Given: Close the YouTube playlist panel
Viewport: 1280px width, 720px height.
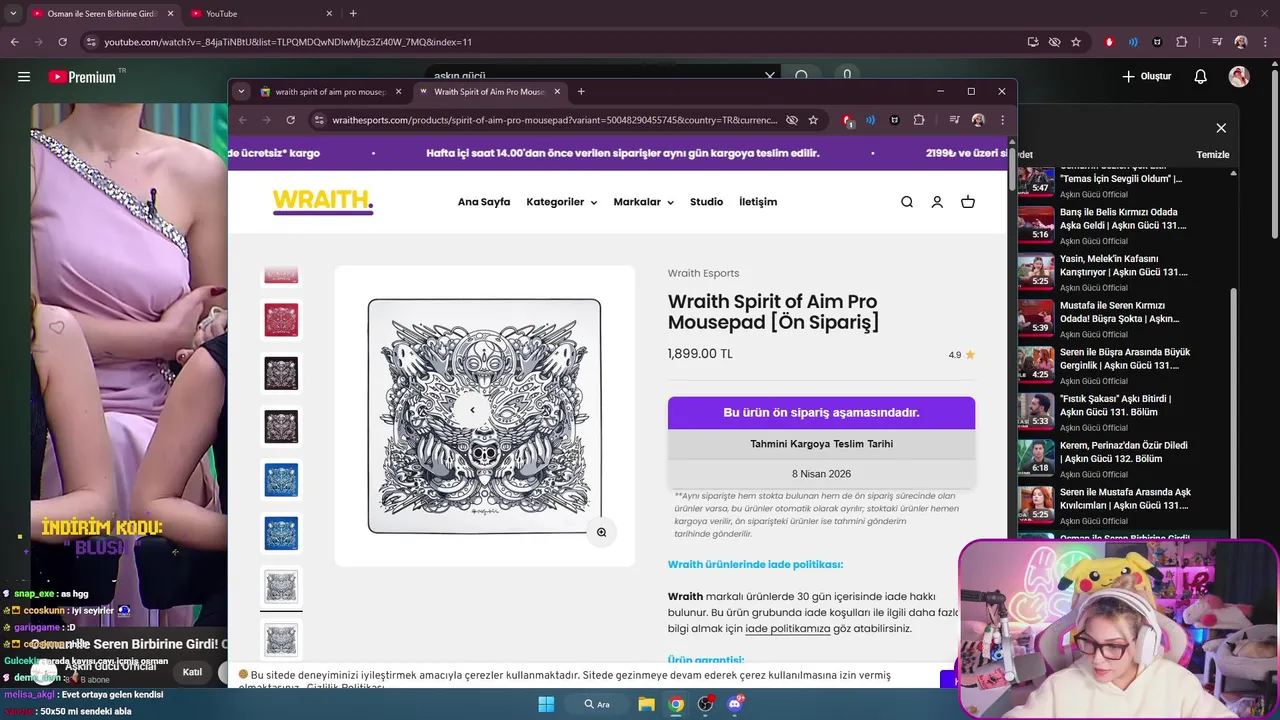Looking at the screenshot, I should (1221, 128).
